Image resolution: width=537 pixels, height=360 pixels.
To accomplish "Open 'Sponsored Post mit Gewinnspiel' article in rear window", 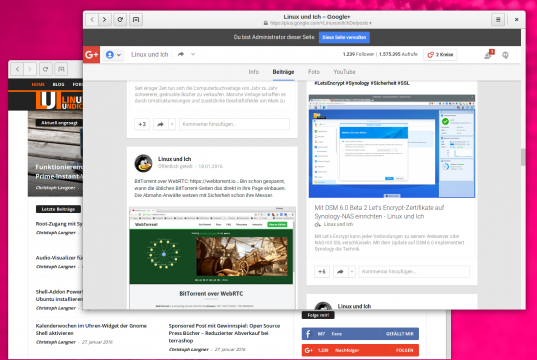I will tap(224, 333).
